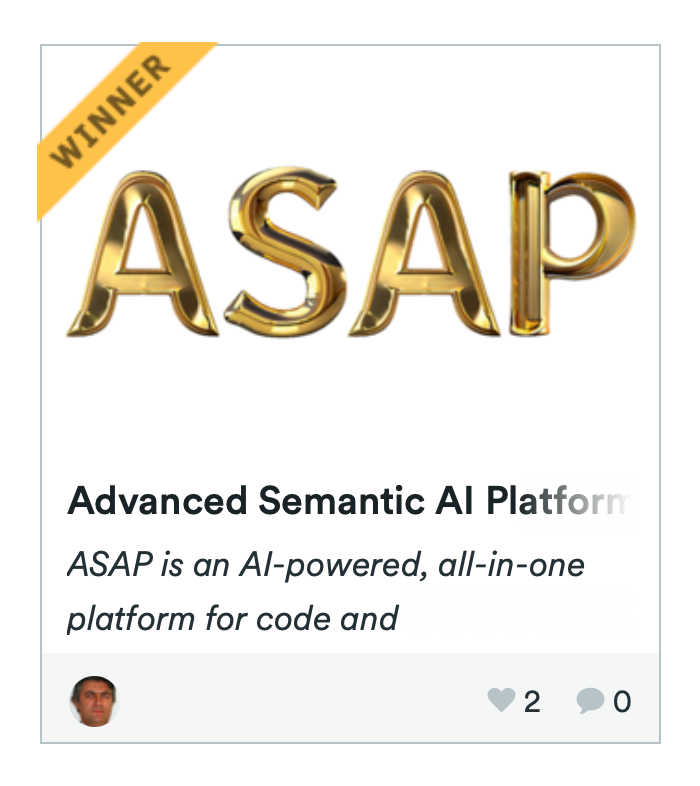Click the like count number 2
Screen dimensions: 700x786
click(532, 702)
